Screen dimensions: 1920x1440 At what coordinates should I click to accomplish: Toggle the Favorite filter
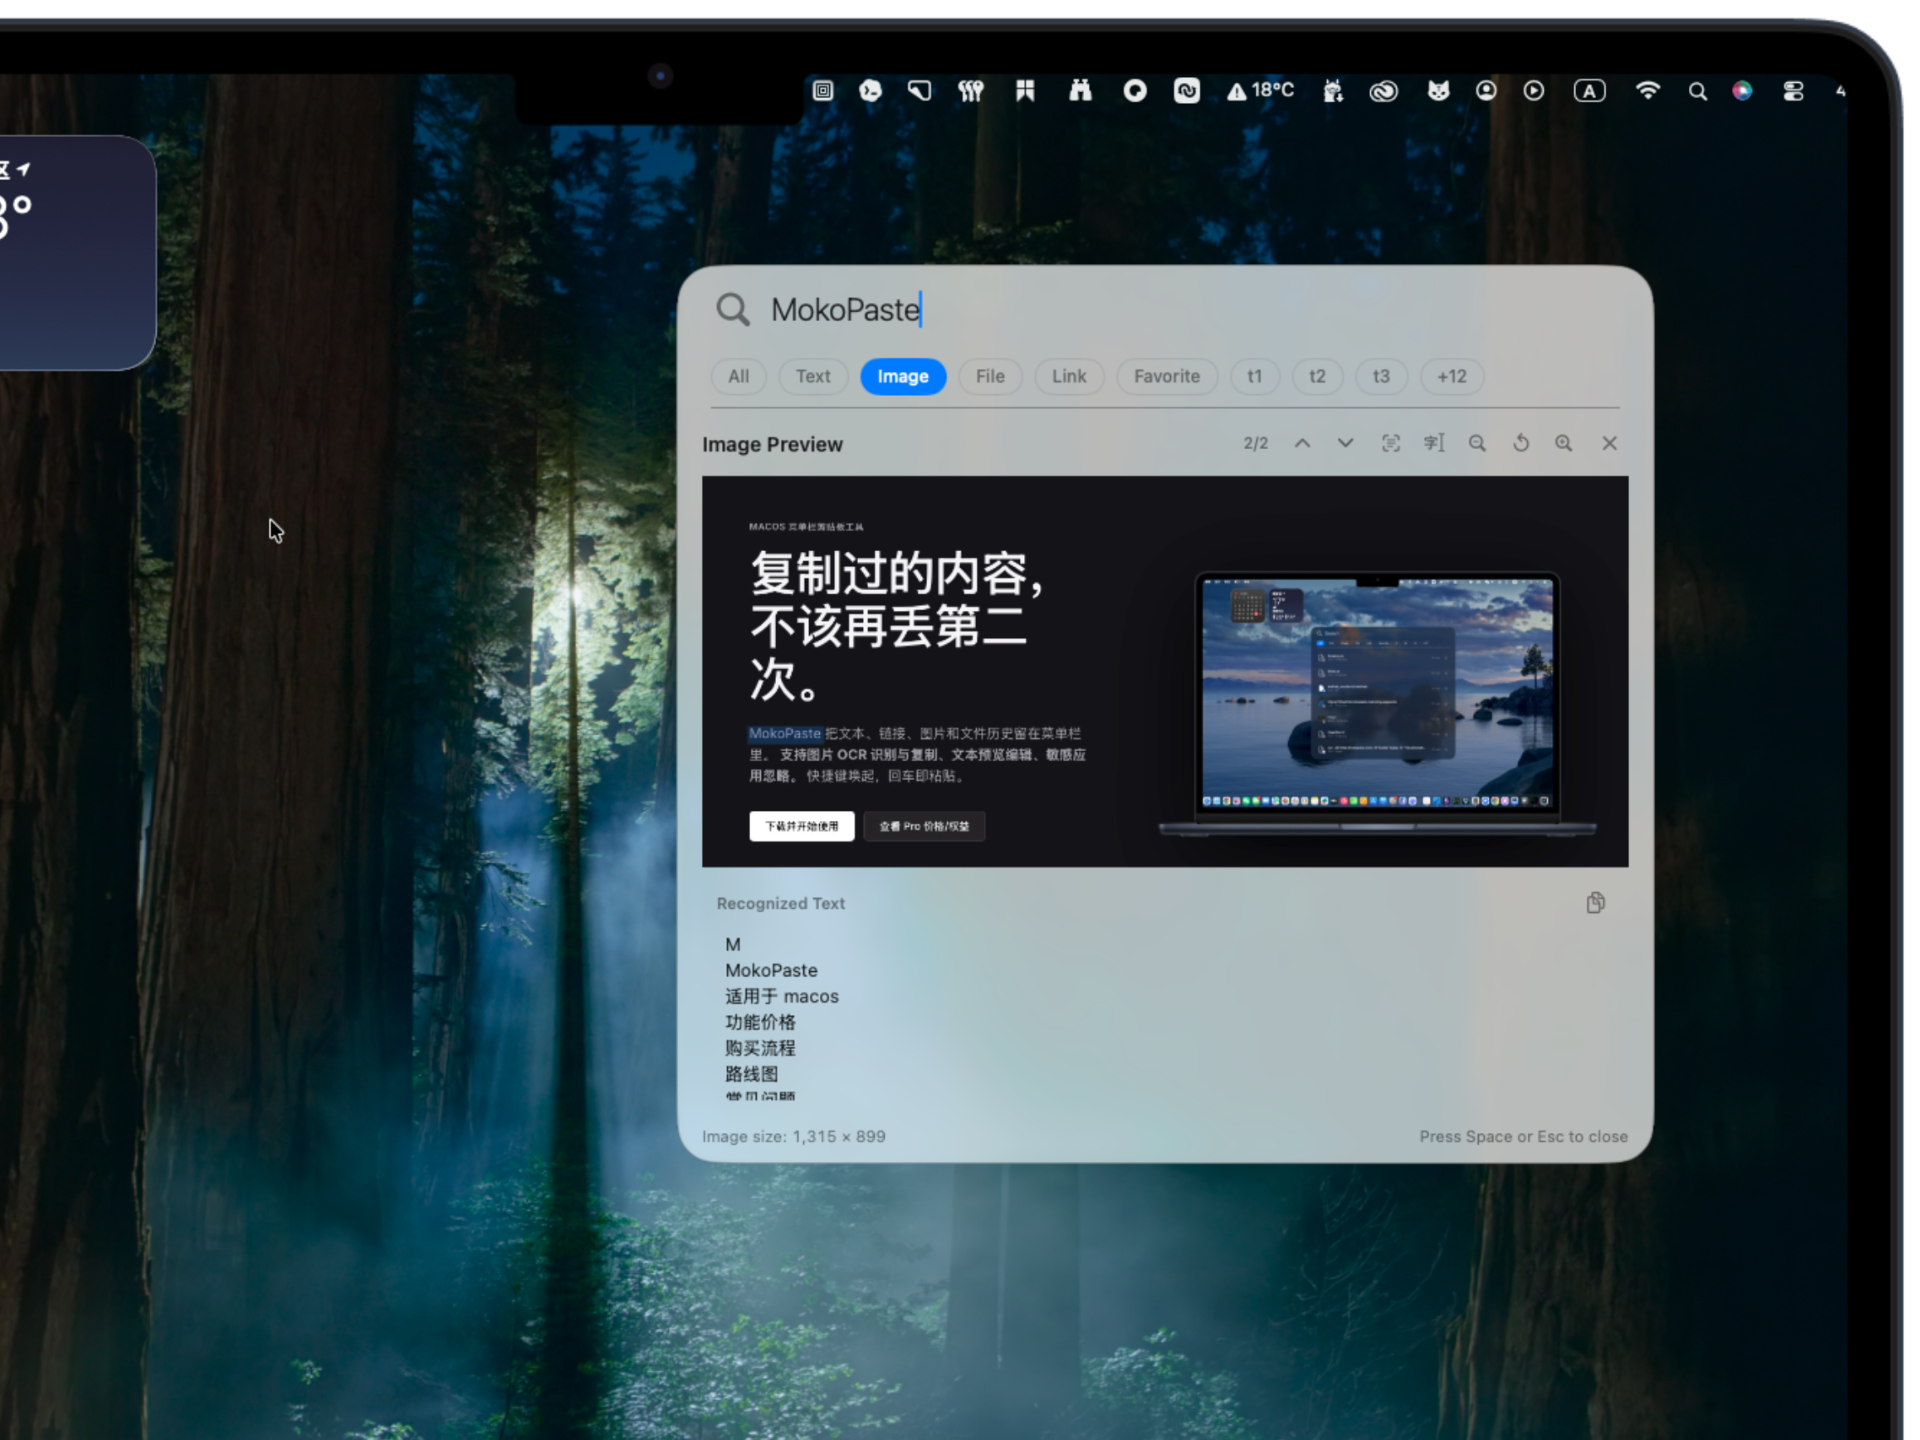click(1166, 377)
